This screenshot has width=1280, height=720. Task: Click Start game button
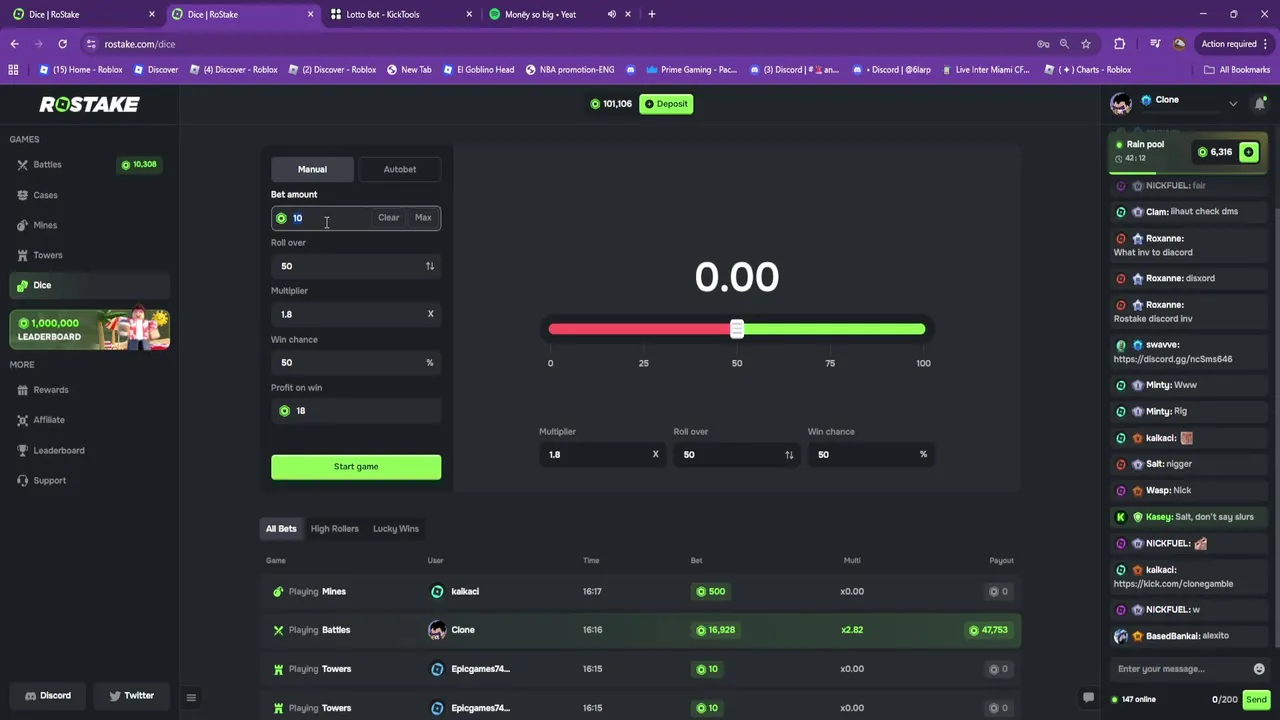tap(356, 467)
